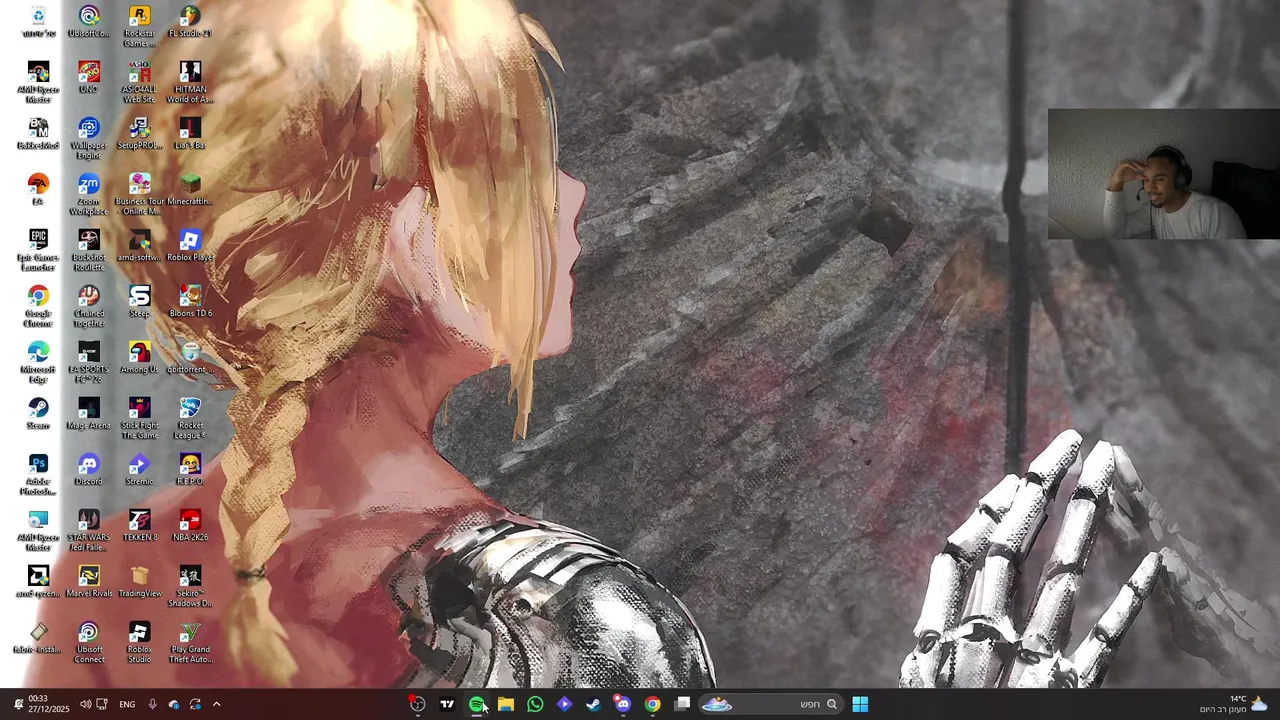Screen dimensions: 1280x720
Task: Open BakkesMod desktop shortcut
Action: coord(38,133)
